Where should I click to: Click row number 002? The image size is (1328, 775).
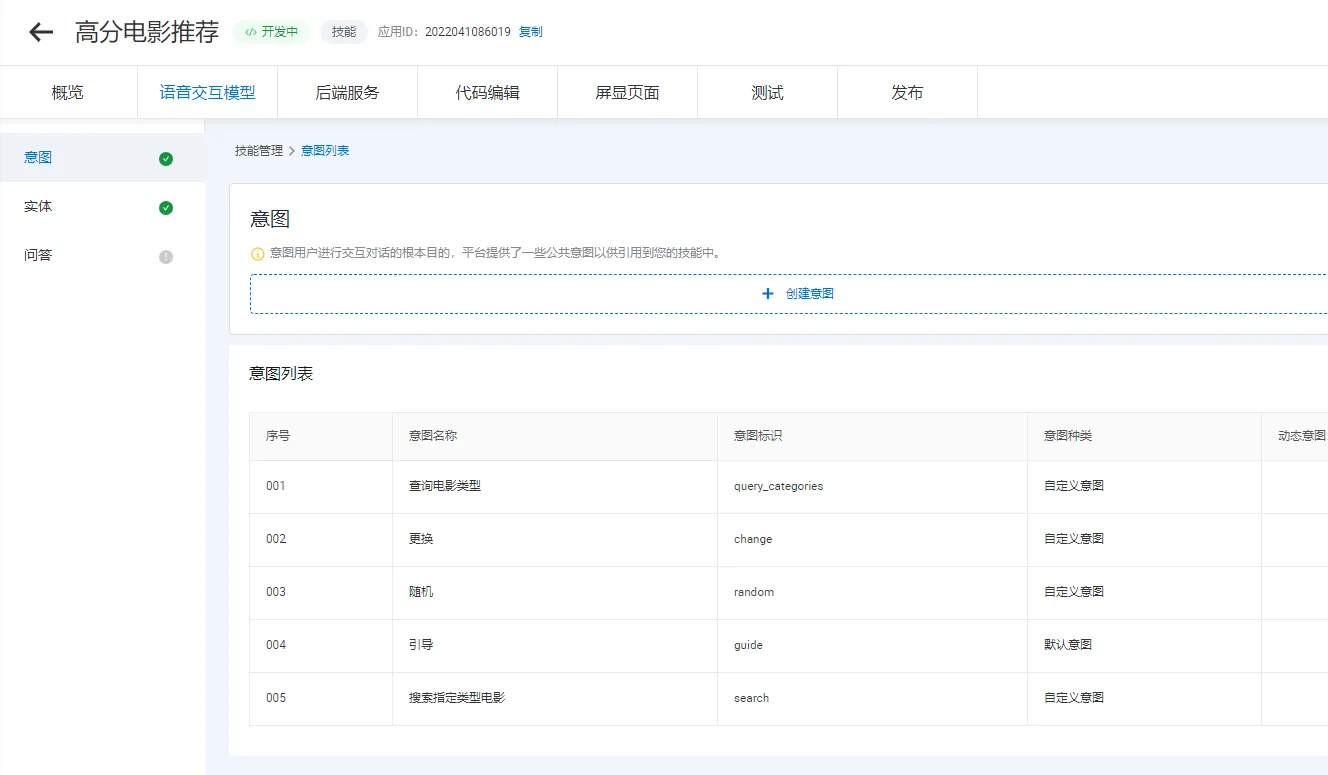276,539
